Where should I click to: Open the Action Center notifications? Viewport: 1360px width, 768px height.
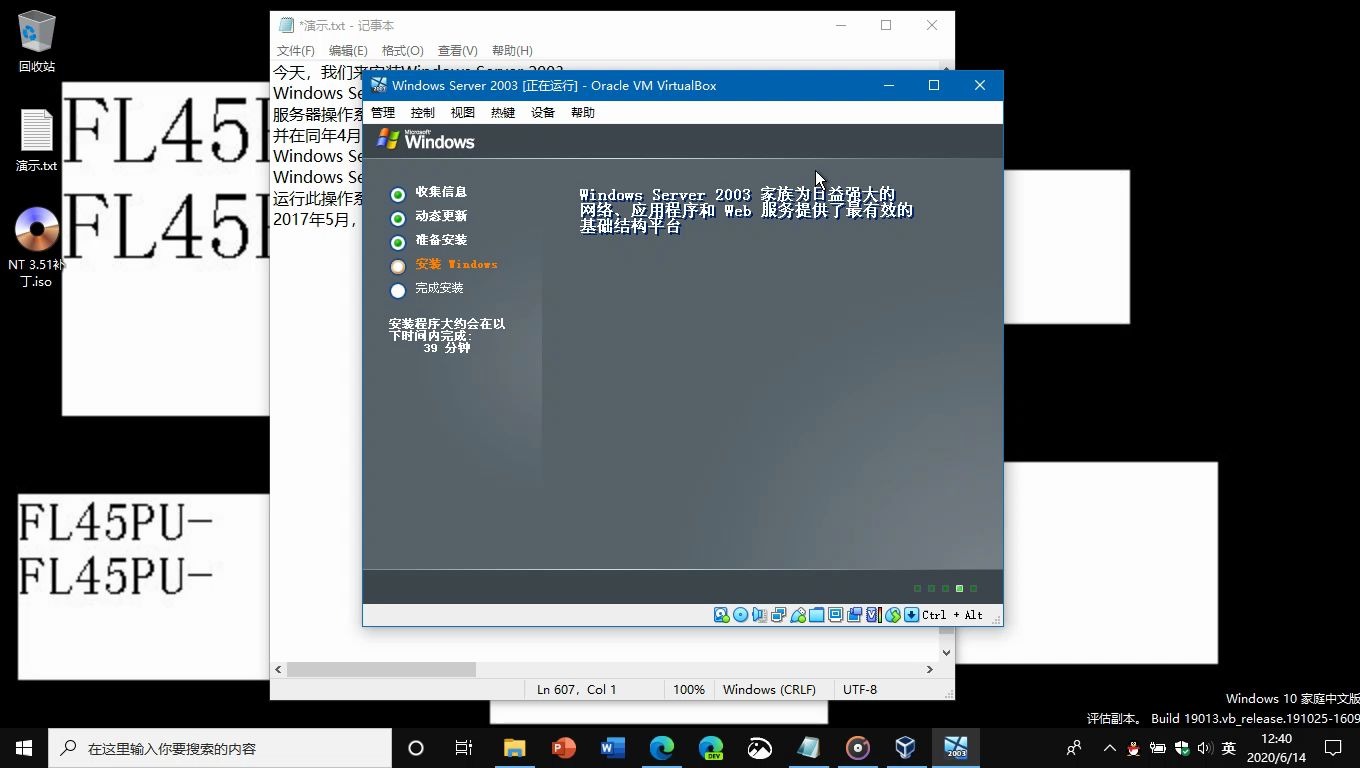(x=1333, y=748)
